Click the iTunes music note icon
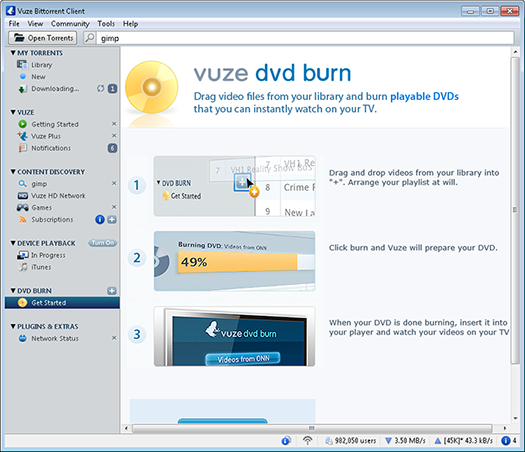Viewport: 525px width, 452px height. tap(23, 267)
